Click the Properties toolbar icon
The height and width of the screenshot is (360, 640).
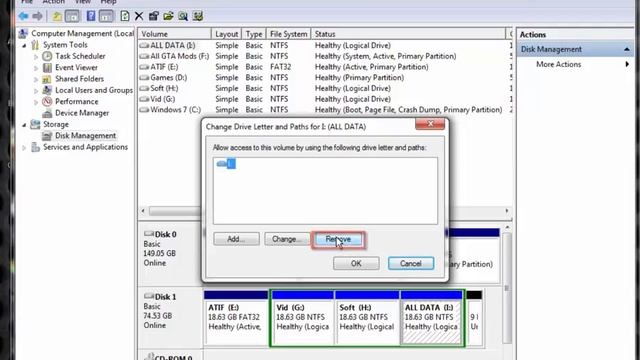pyautogui.click(x=153, y=16)
